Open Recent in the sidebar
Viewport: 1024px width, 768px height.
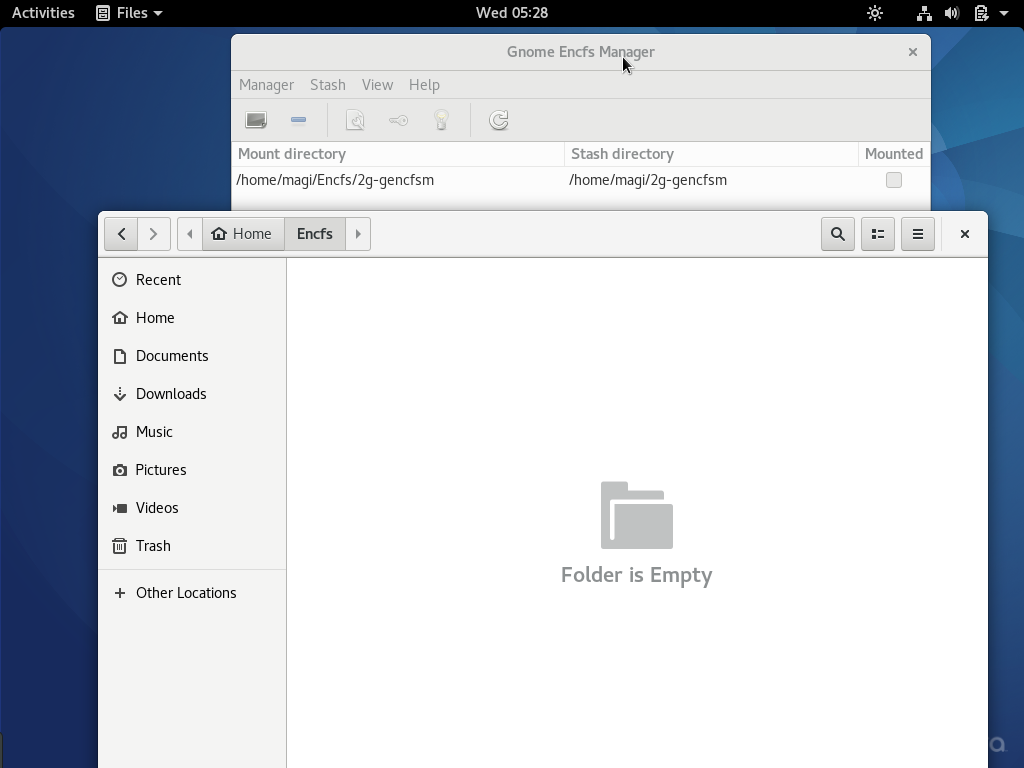192,280
